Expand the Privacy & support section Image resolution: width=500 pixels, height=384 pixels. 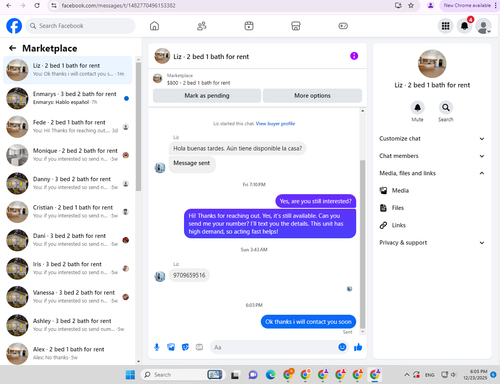(432, 243)
